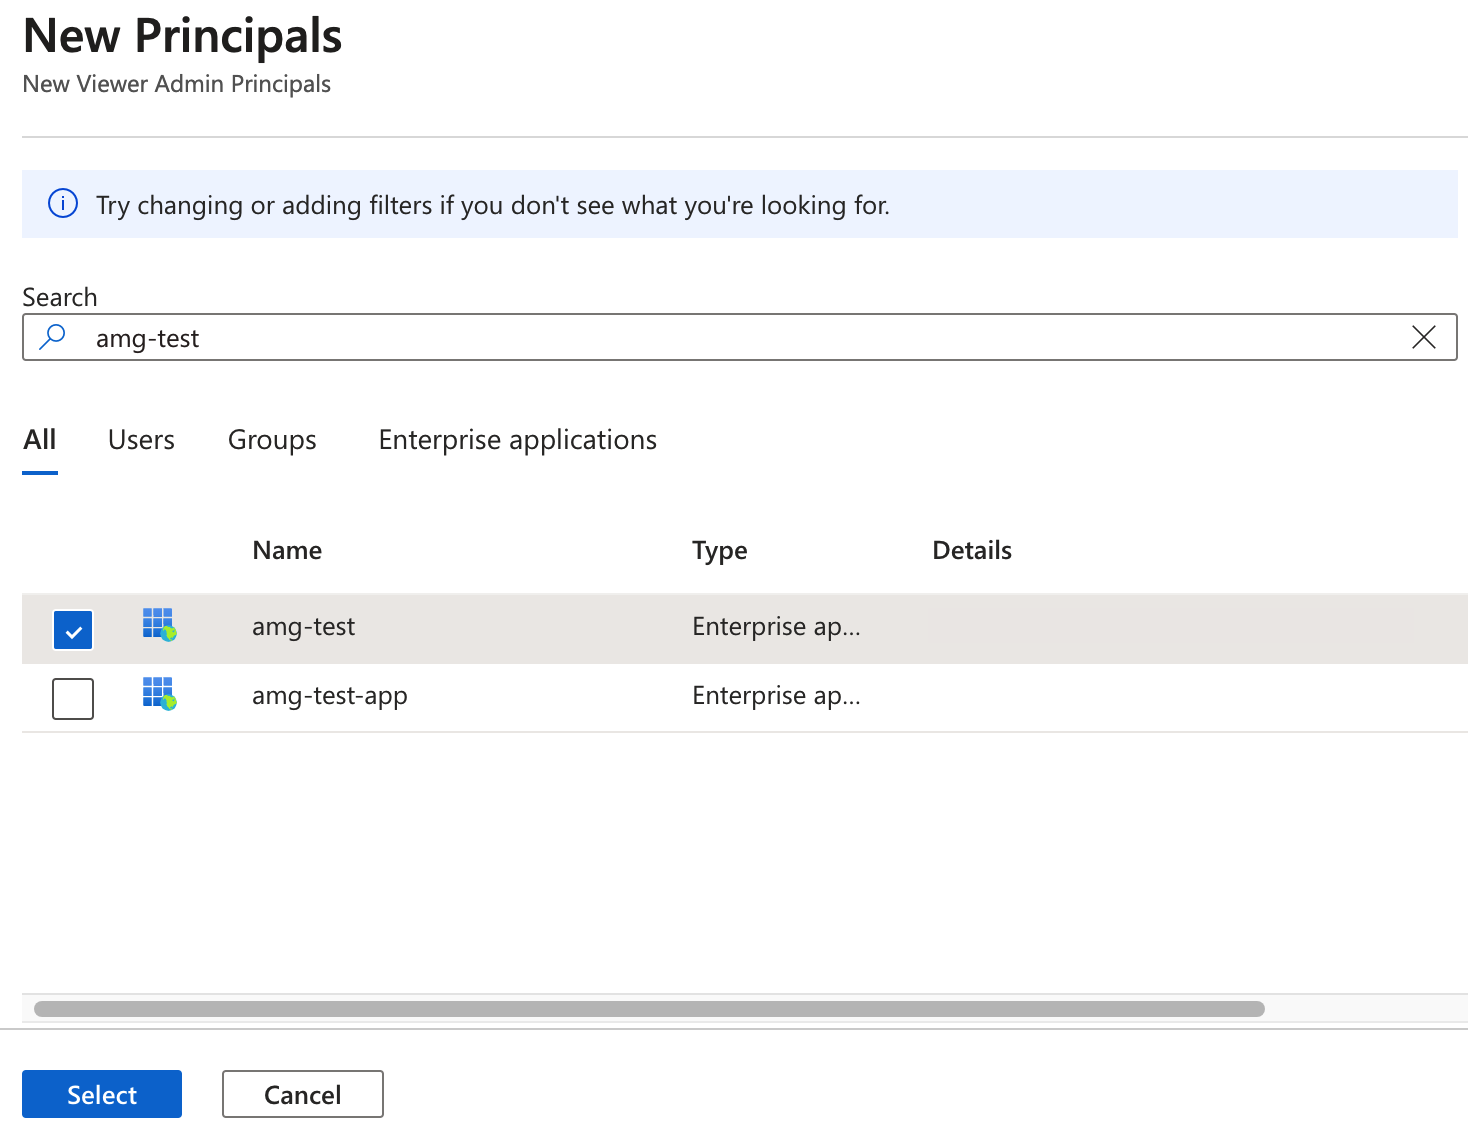Screen dimensions: 1468x1144
Task: Click the Cancel button
Action: click(x=302, y=1094)
